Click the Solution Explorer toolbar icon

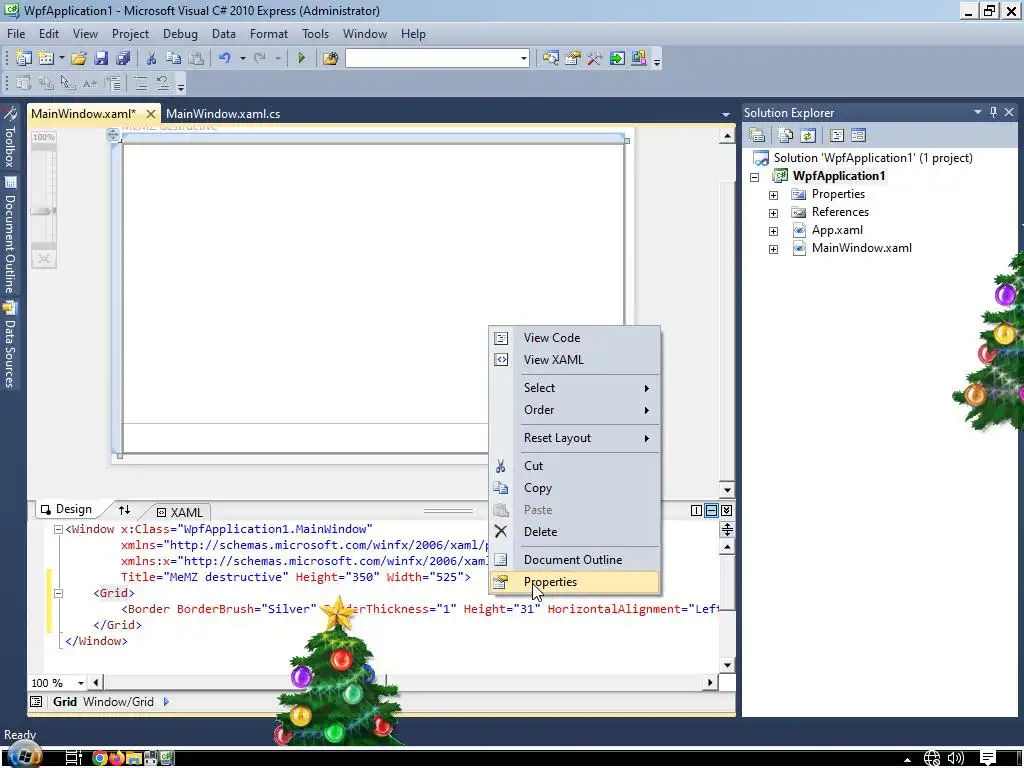coord(551,59)
